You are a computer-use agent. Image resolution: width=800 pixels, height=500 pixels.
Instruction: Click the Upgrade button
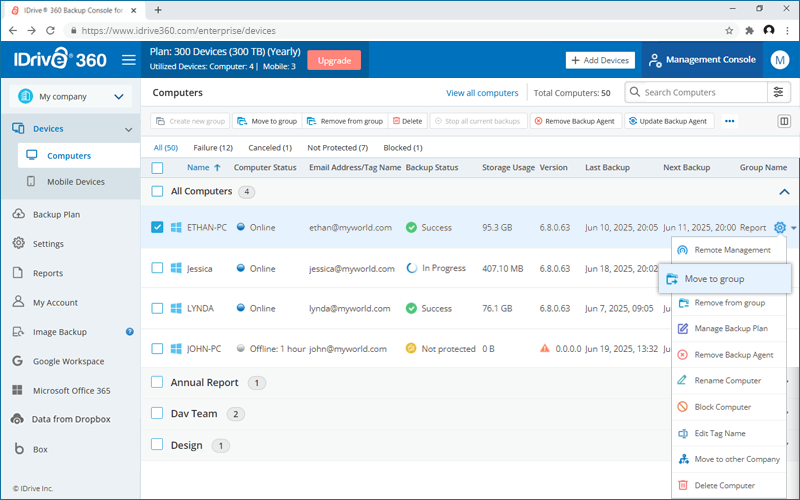click(x=334, y=60)
